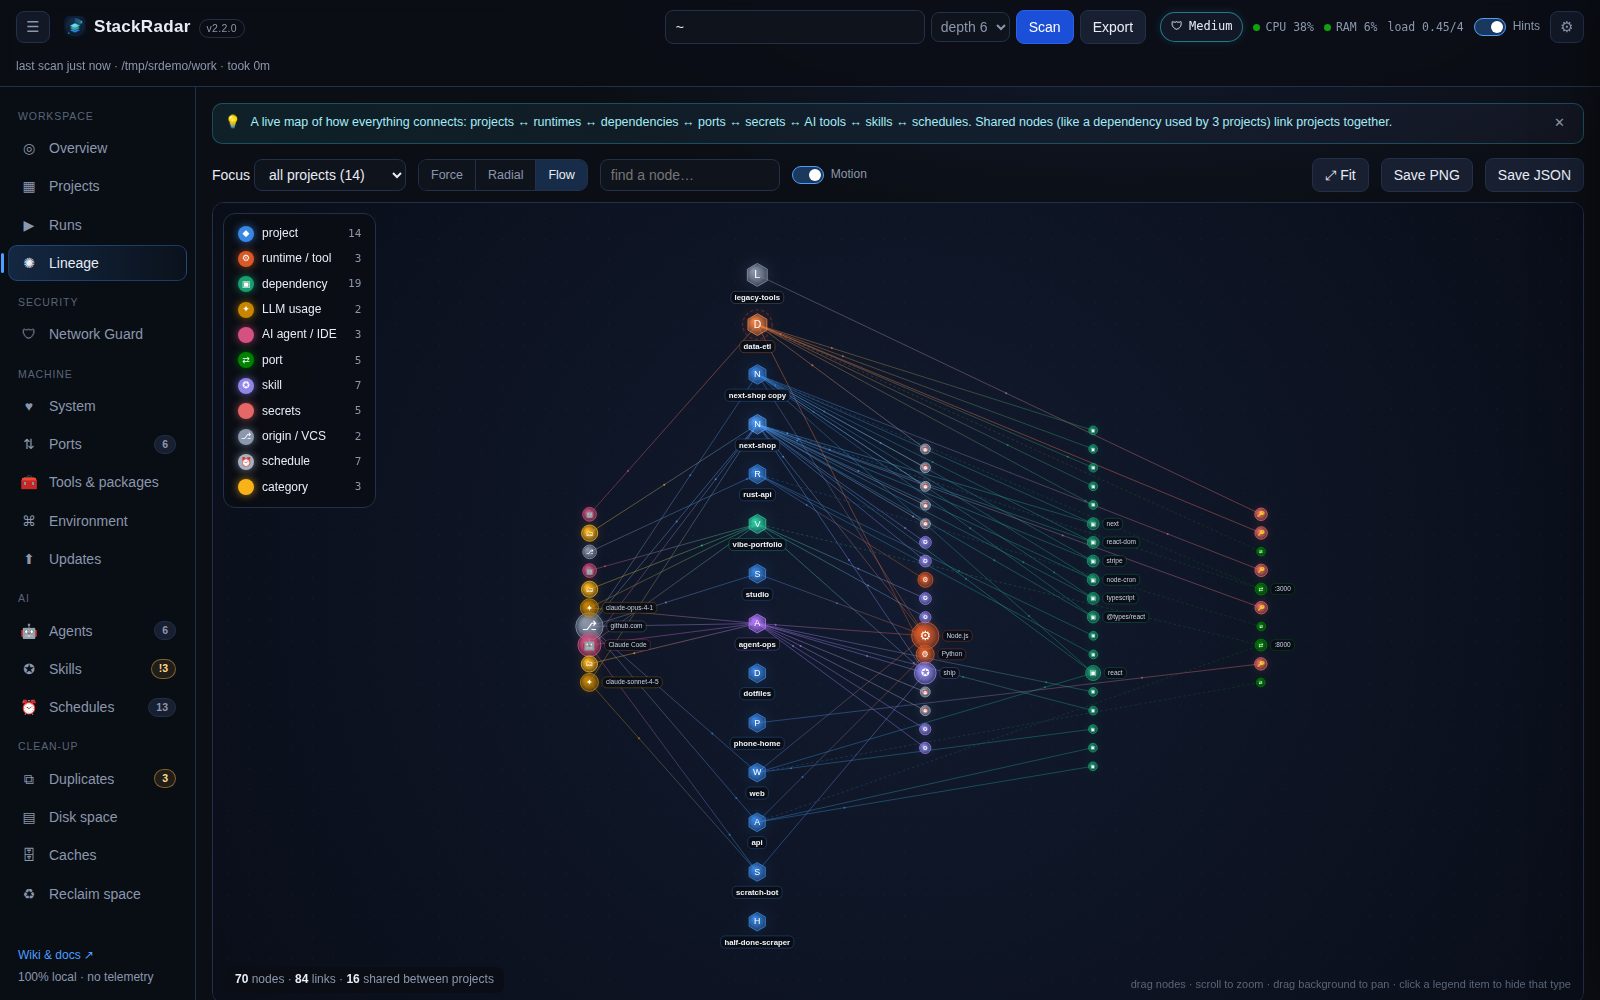Toggle the Hints switch off
This screenshot has width=1600, height=1000.
(x=1489, y=27)
